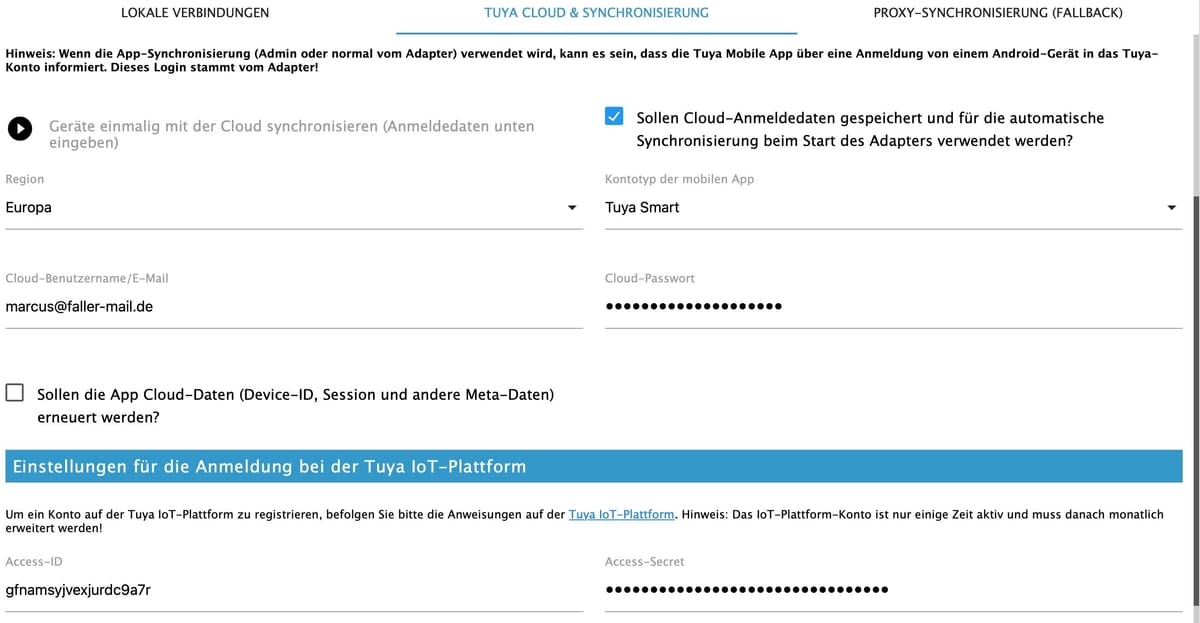This screenshot has height=623, width=1200.
Task: Focus the Cloud-Passwort field
Action: pos(894,307)
